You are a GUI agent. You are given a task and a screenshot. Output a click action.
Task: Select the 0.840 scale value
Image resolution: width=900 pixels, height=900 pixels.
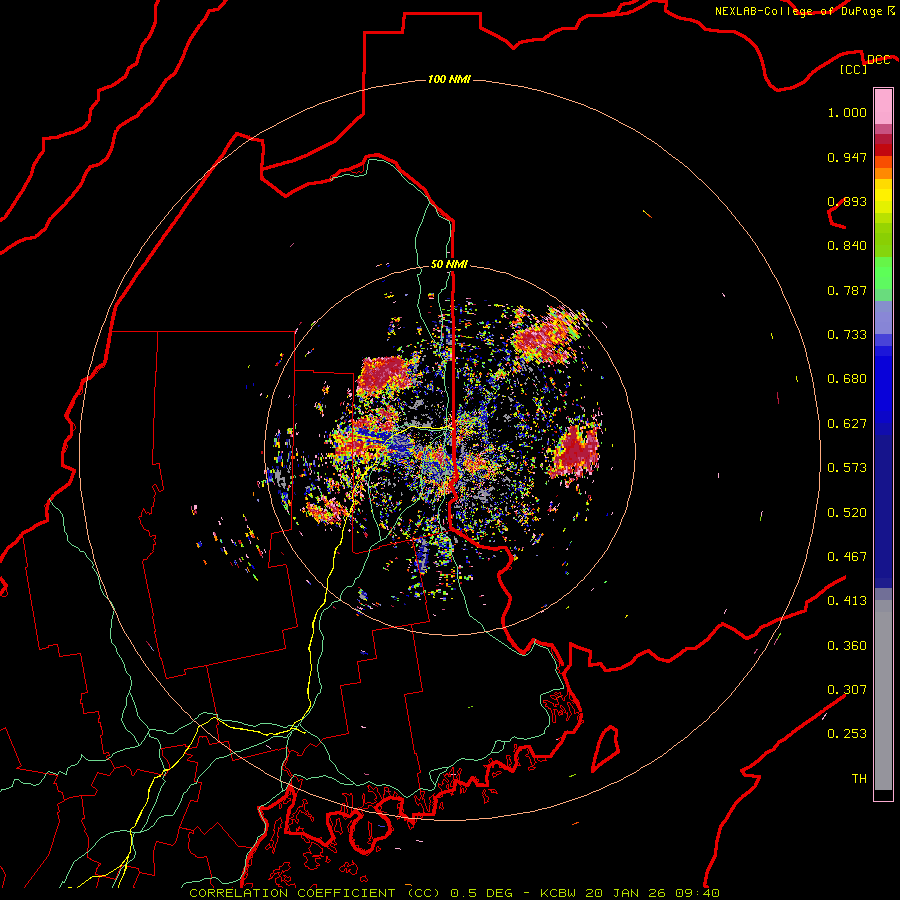(x=847, y=246)
